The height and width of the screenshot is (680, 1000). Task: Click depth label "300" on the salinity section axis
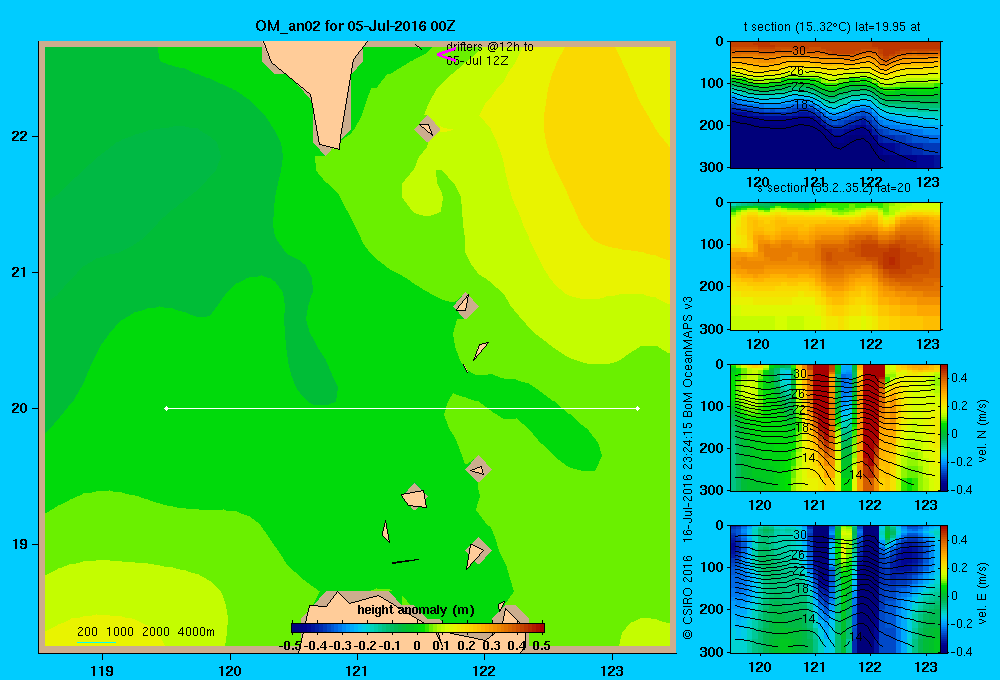[714, 329]
